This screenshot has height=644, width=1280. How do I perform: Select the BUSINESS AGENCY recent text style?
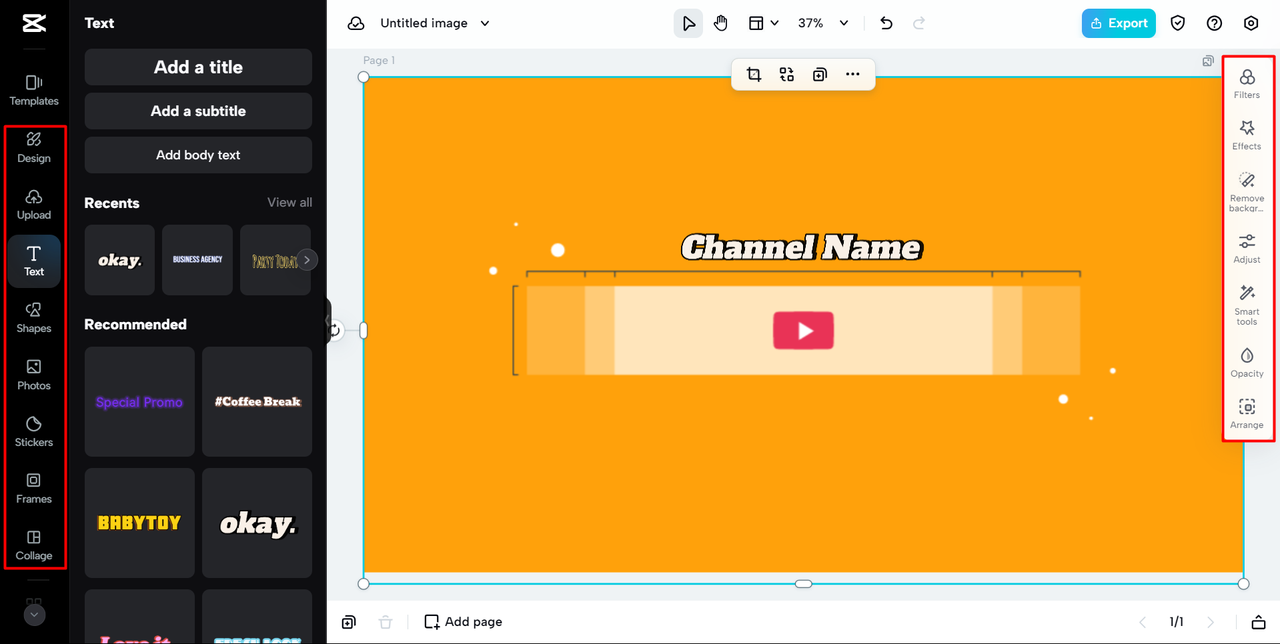[197, 260]
